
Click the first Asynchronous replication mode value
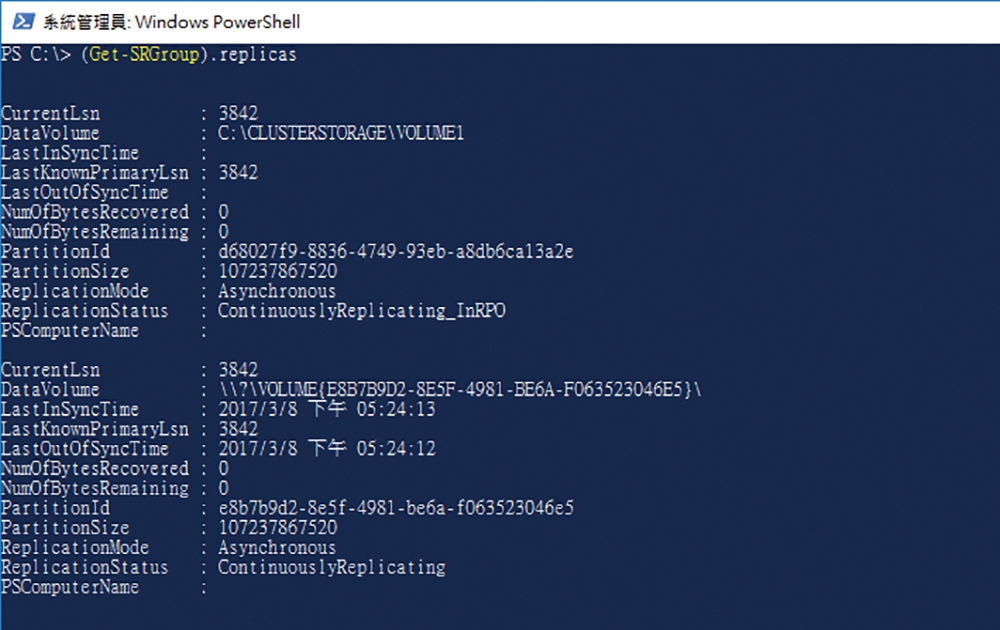[x=277, y=291]
